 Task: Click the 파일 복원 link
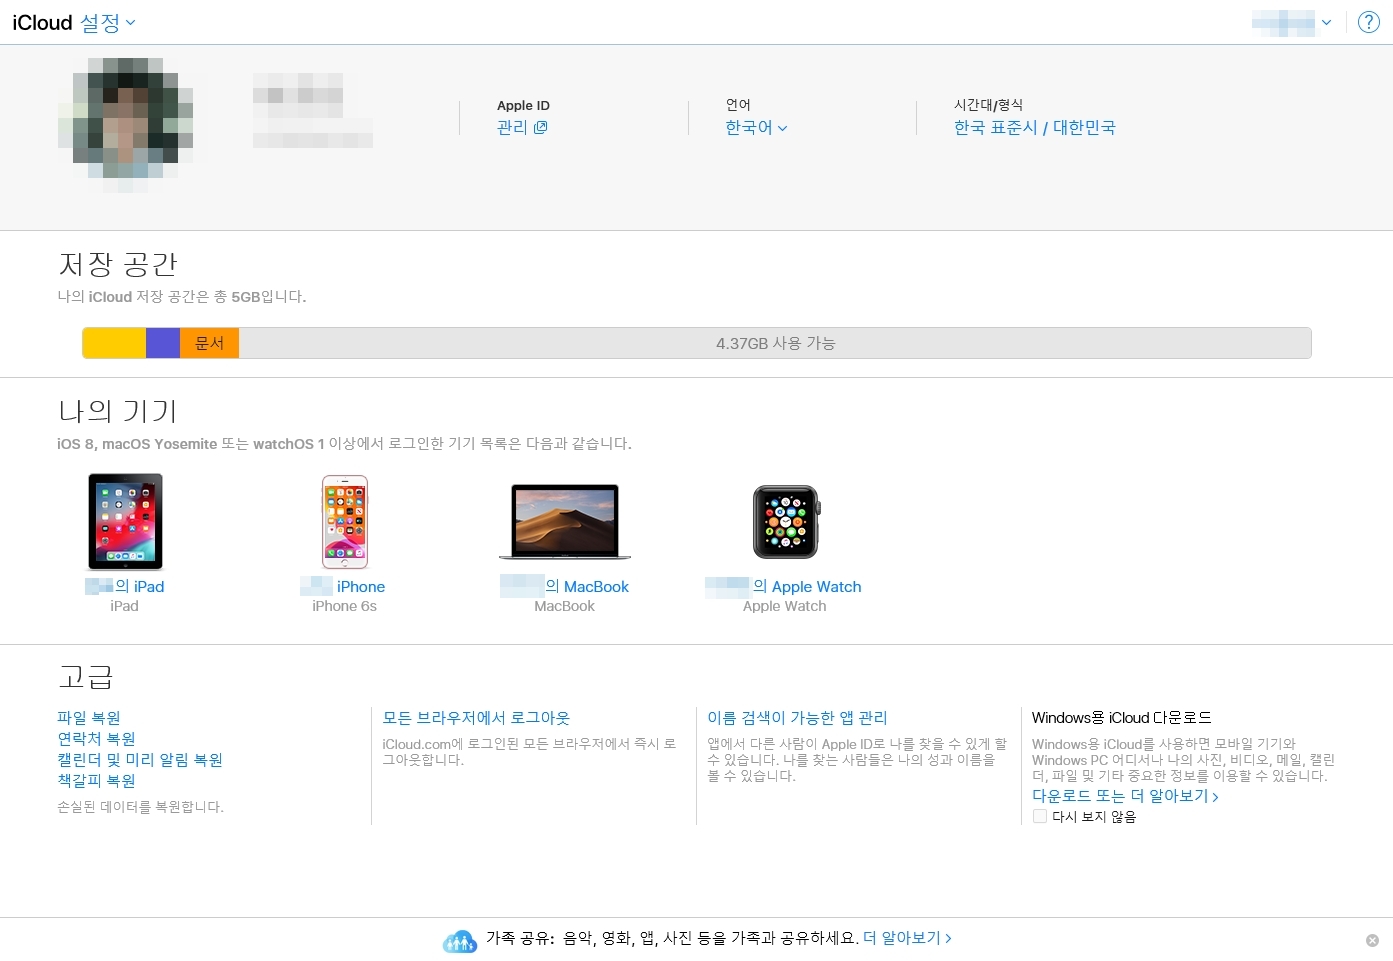coord(89,718)
